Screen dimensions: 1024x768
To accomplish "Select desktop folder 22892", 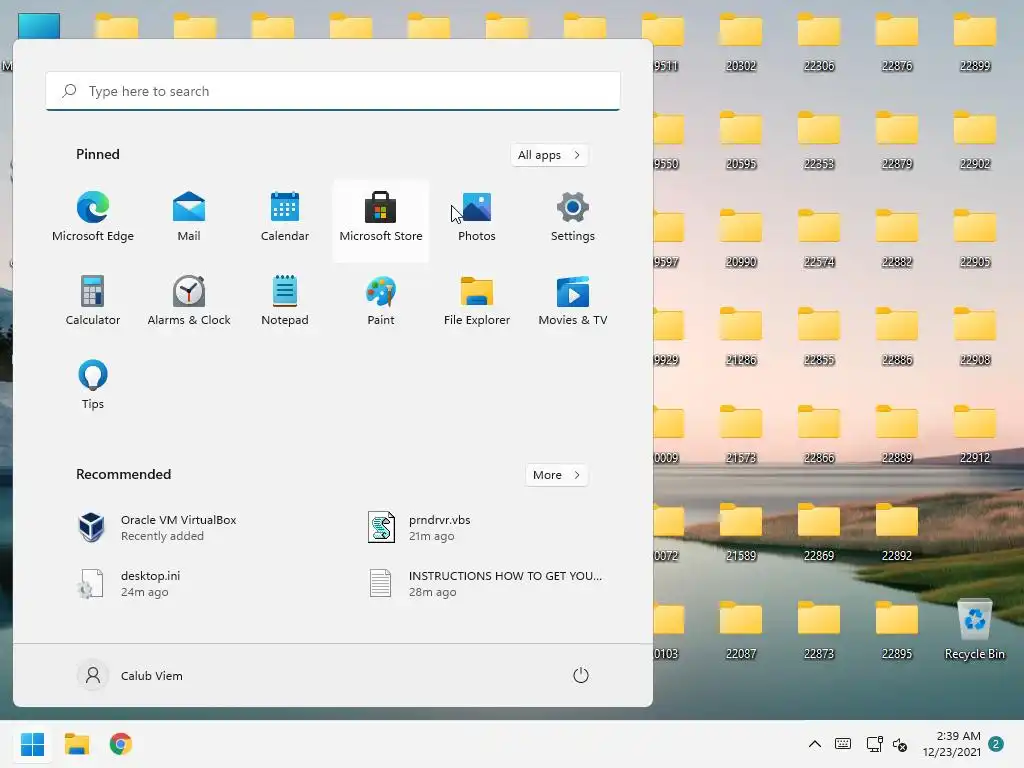I will (x=897, y=532).
